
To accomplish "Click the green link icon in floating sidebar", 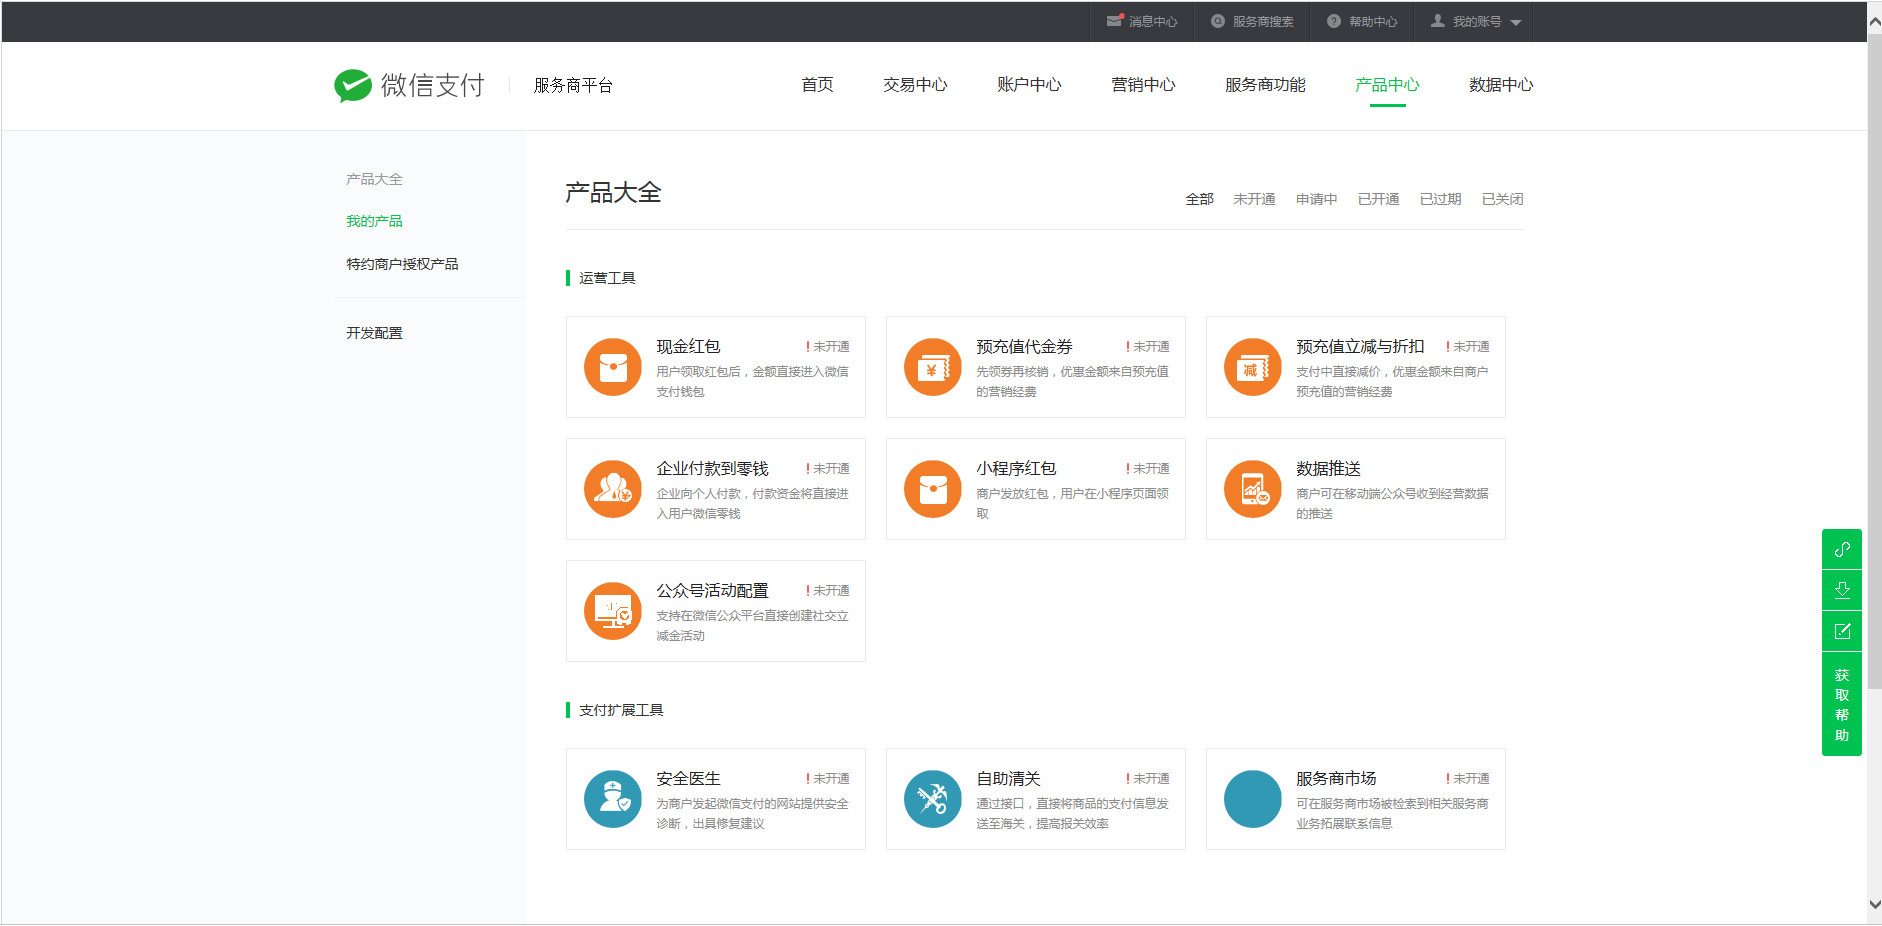I will (1841, 549).
